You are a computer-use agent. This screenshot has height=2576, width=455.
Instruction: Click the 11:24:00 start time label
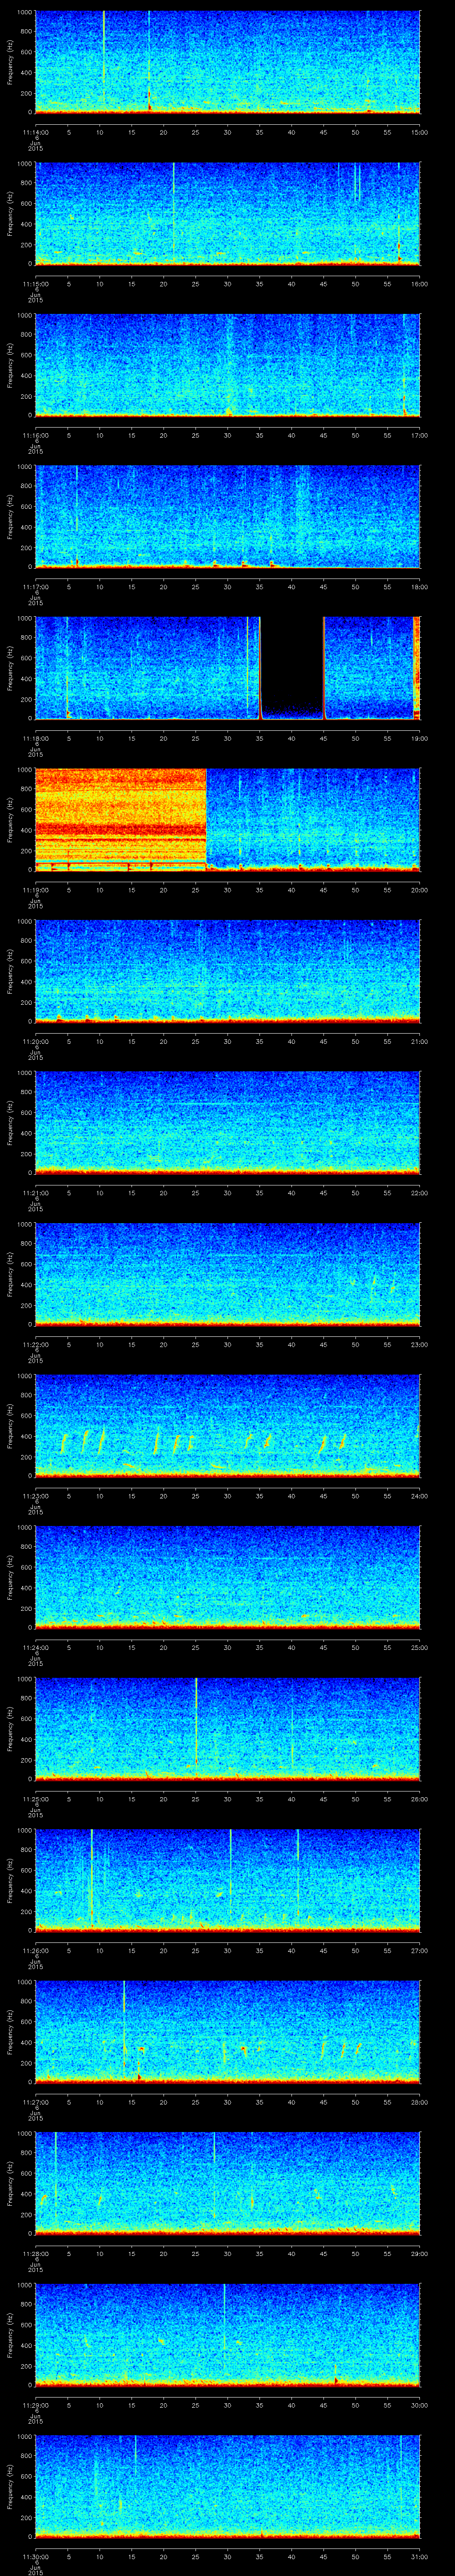click(x=35, y=1647)
